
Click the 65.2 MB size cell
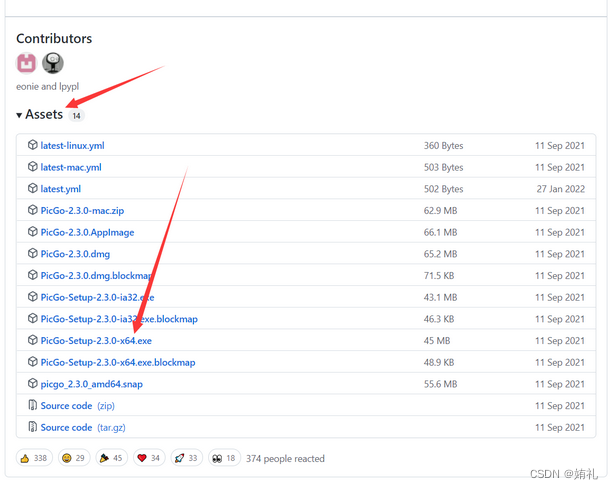pos(440,254)
